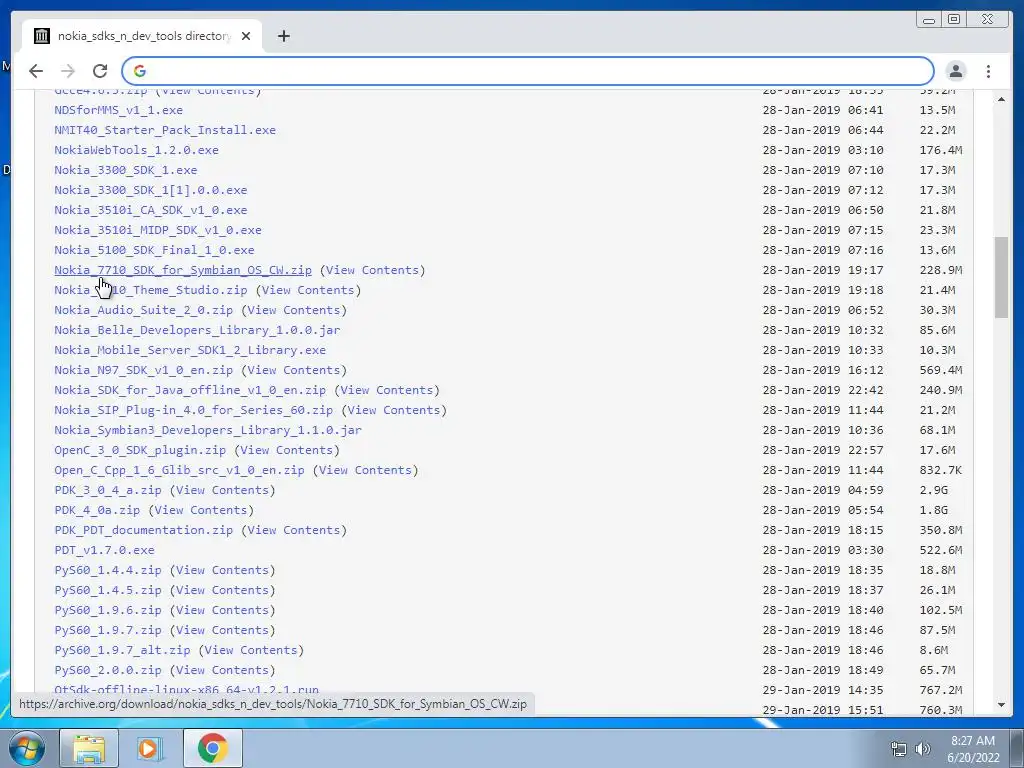Screen dimensions: 1024x768
Task: Download Nokia_Mobile_Server_SDK1_2_Library.exe
Action: 189,350
